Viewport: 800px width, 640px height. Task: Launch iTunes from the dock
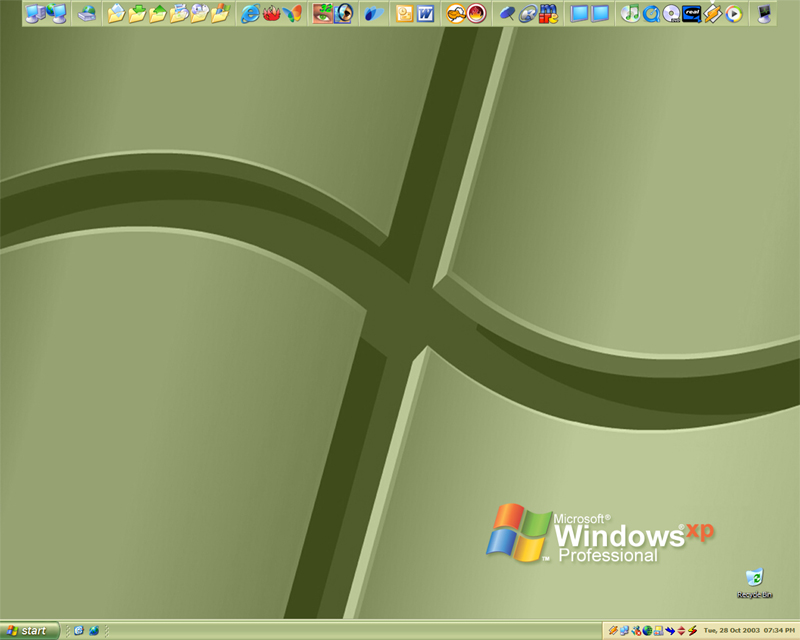pos(631,13)
